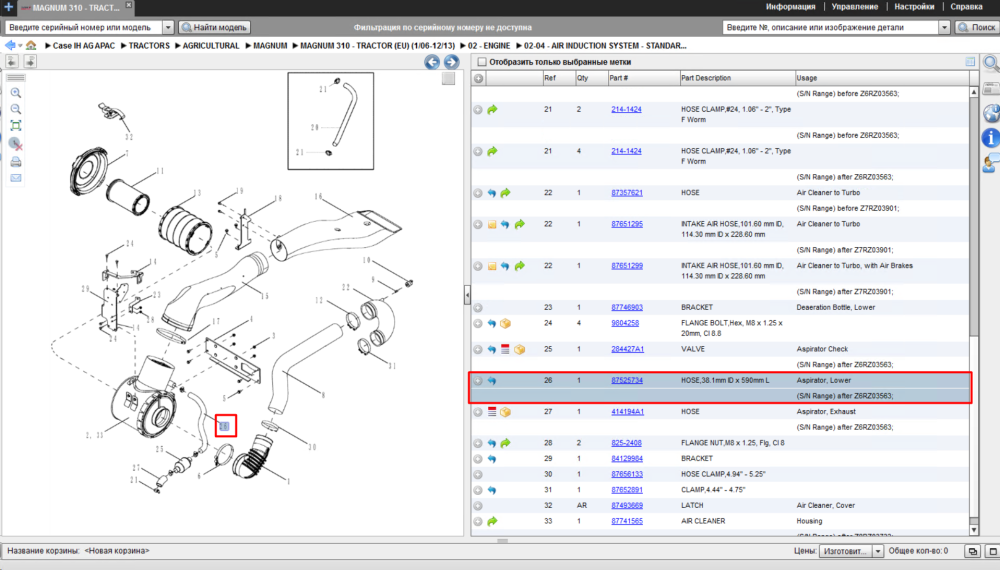This screenshot has height=570, width=1000.
Task: Open the blue info sidebar icon
Action: [x=990, y=137]
